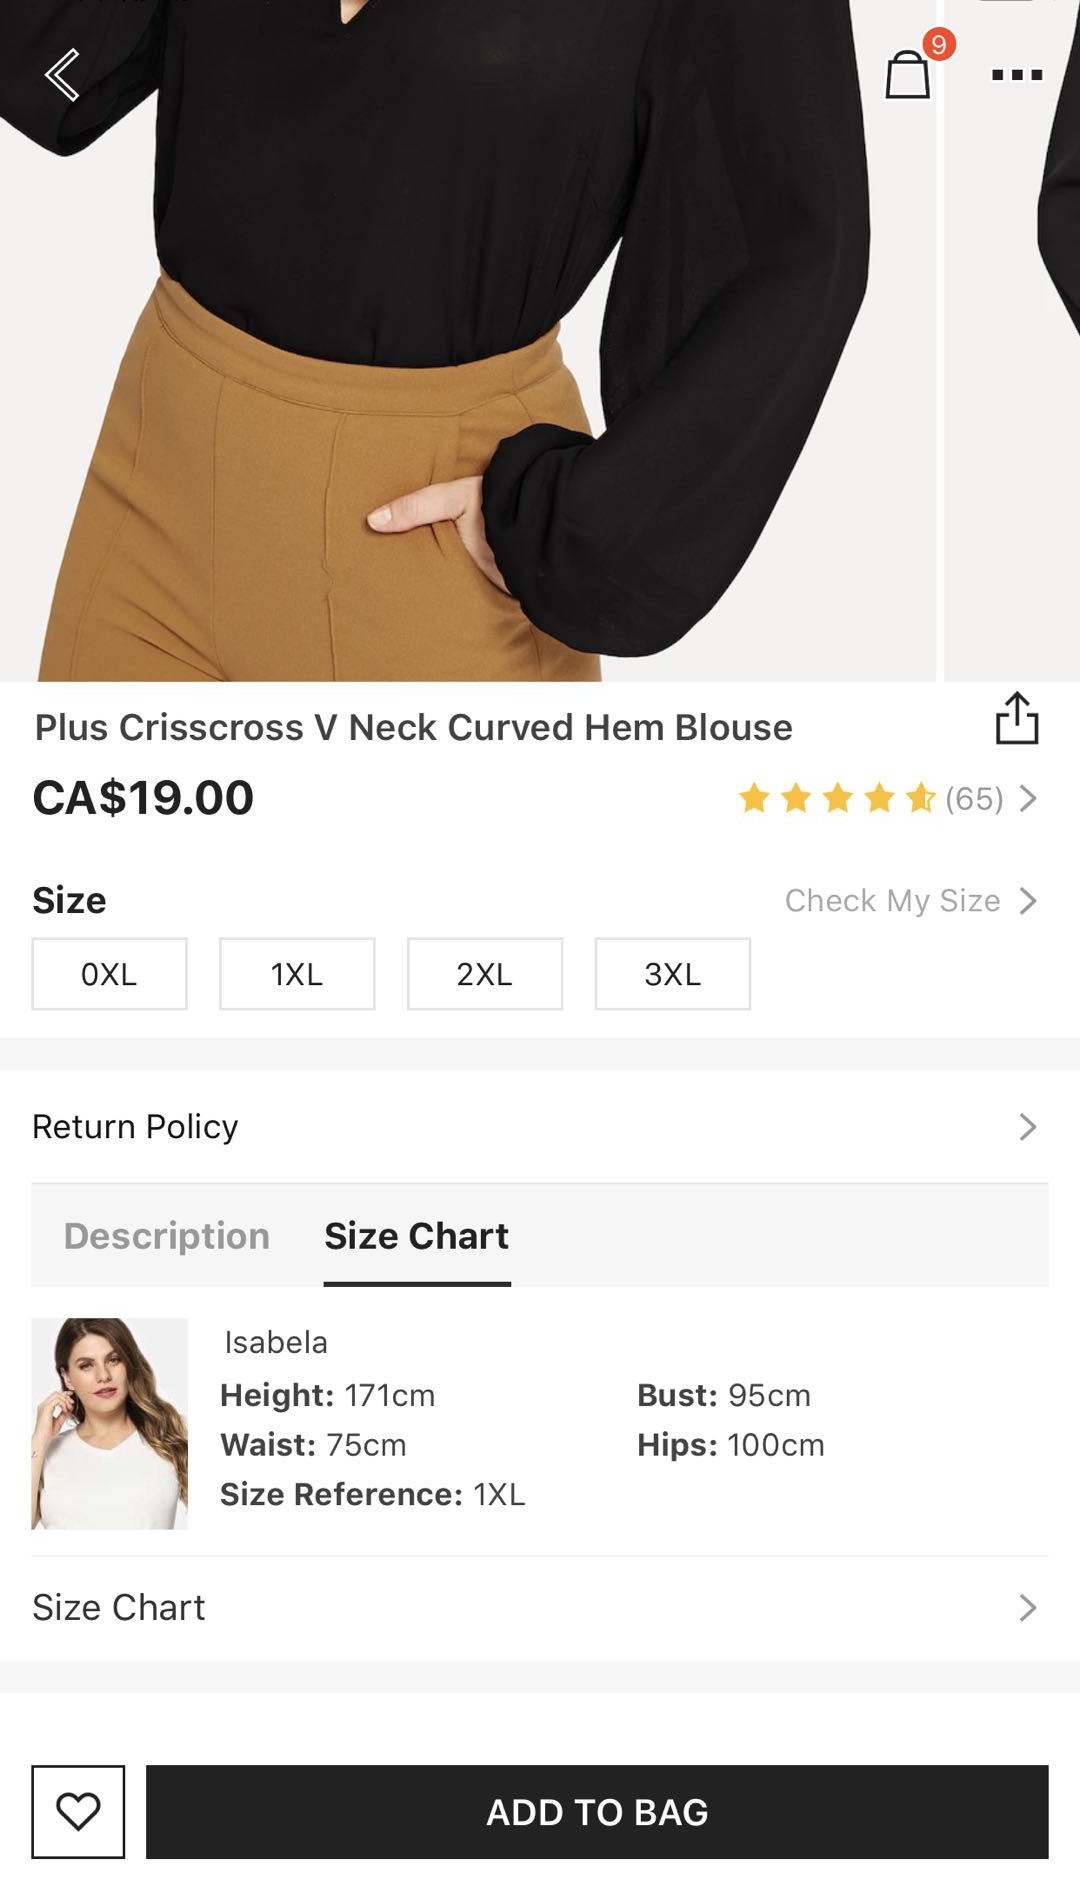Image resolution: width=1080 pixels, height=1880 pixels.
Task: View the 65 reviews count
Action: [x=974, y=799]
